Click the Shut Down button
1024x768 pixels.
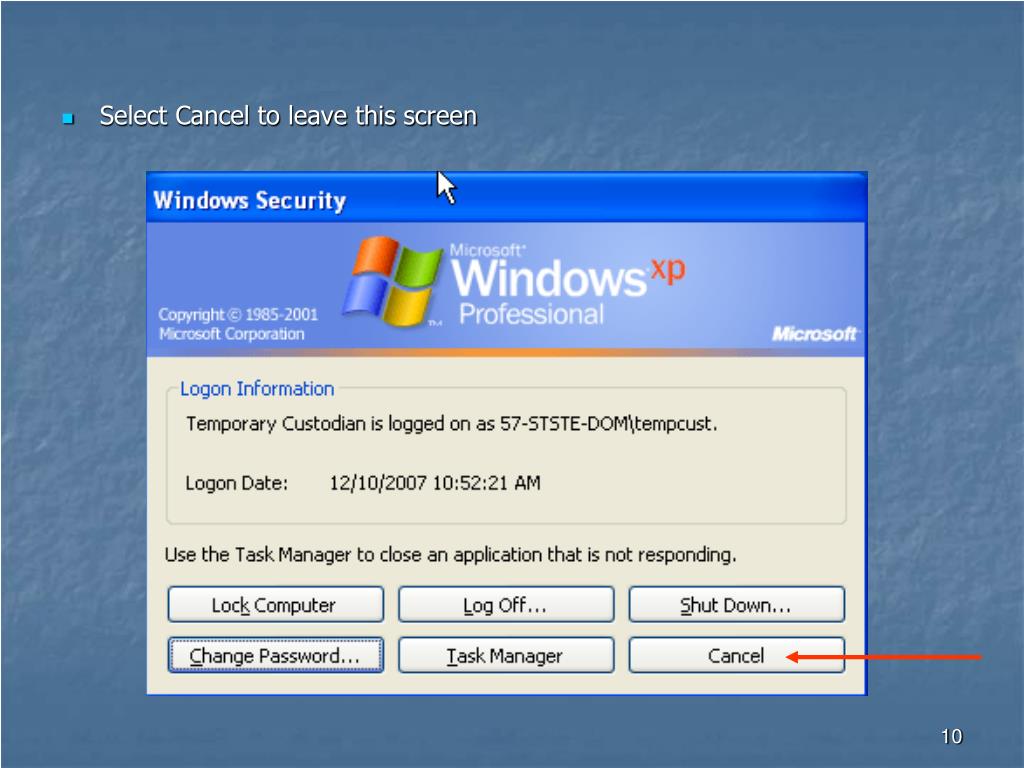pyautogui.click(x=736, y=605)
